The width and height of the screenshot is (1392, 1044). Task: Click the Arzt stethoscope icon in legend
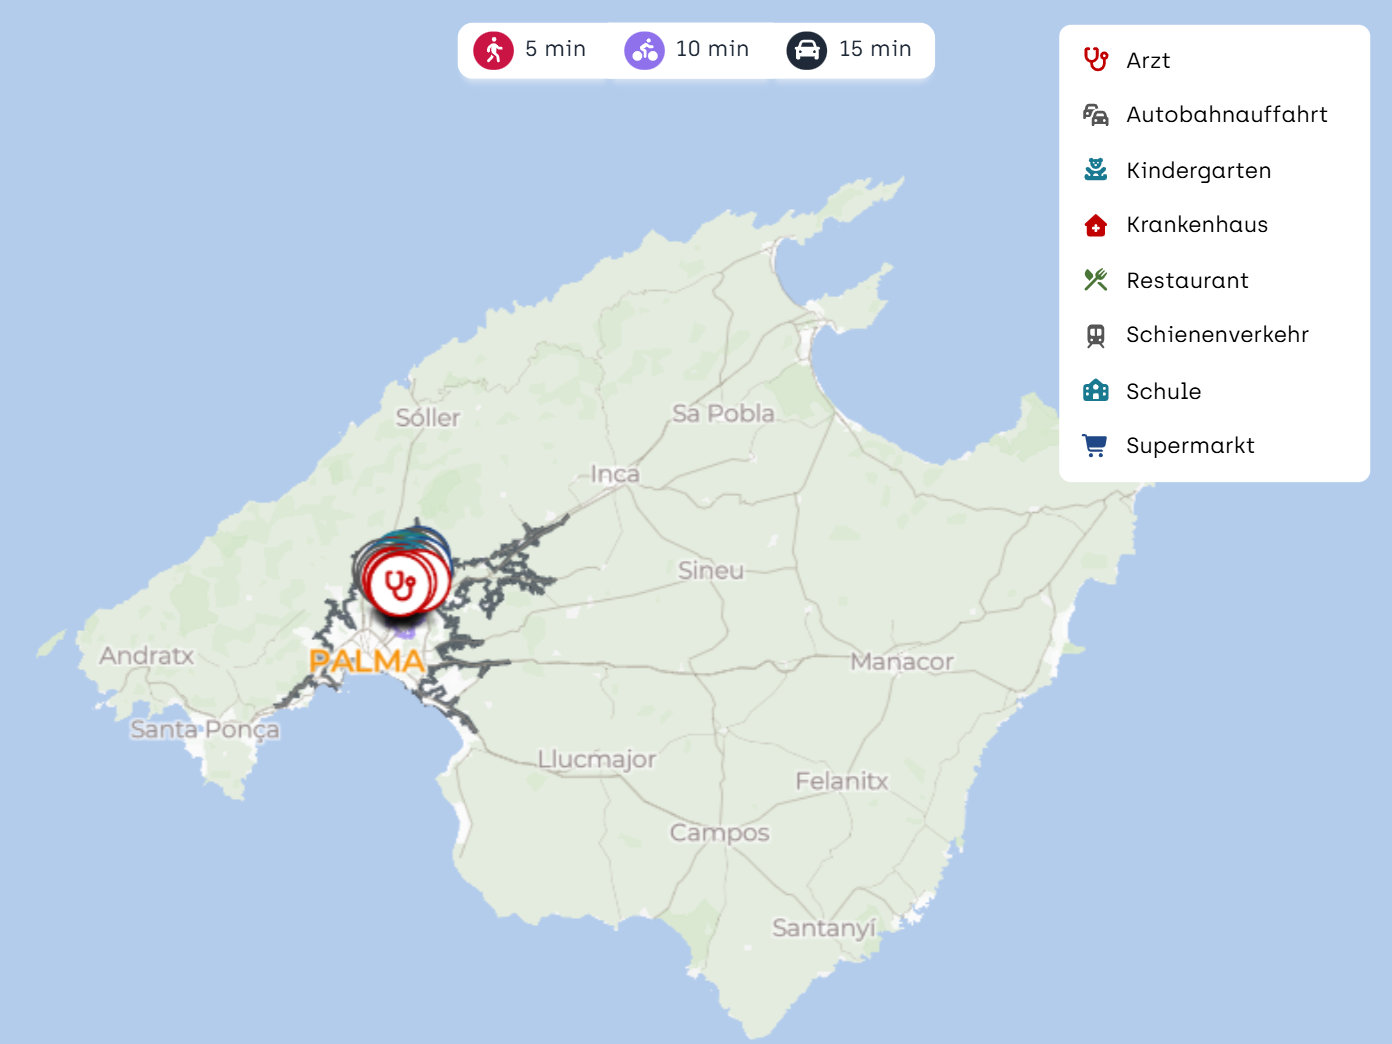point(1096,60)
